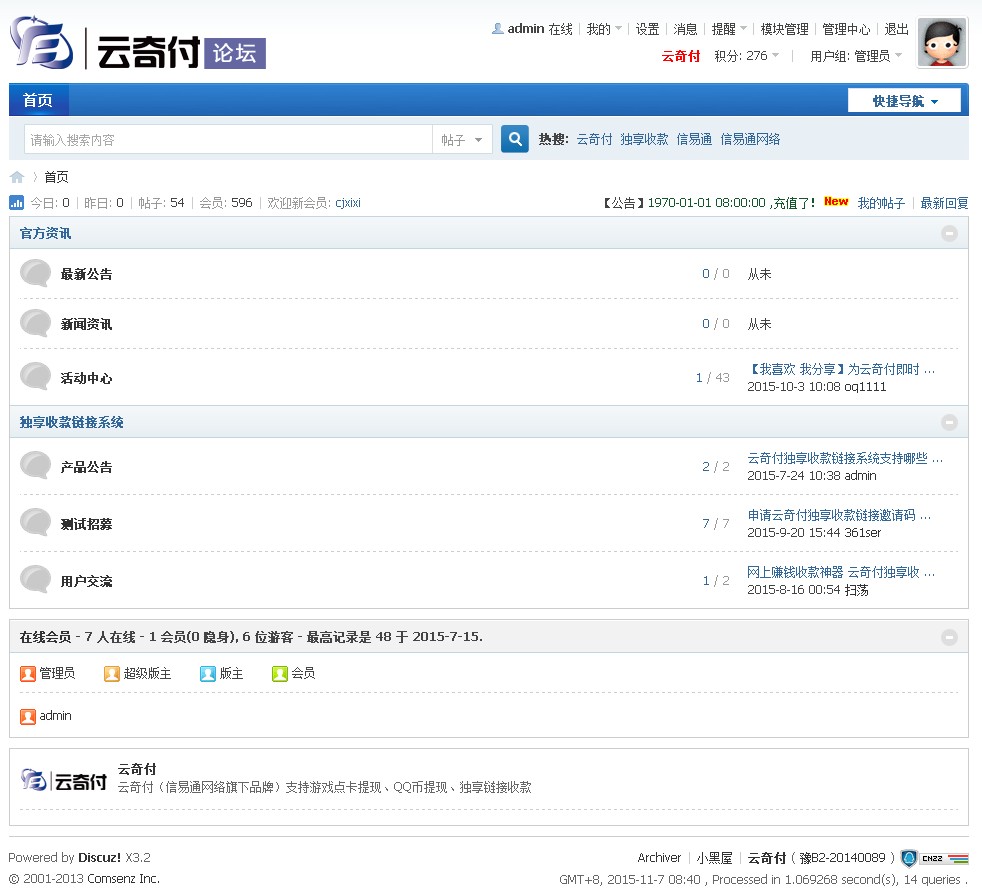Collapse the 在线会员 online members panel
This screenshot has height=894, width=982.
[x=949, y=637]
